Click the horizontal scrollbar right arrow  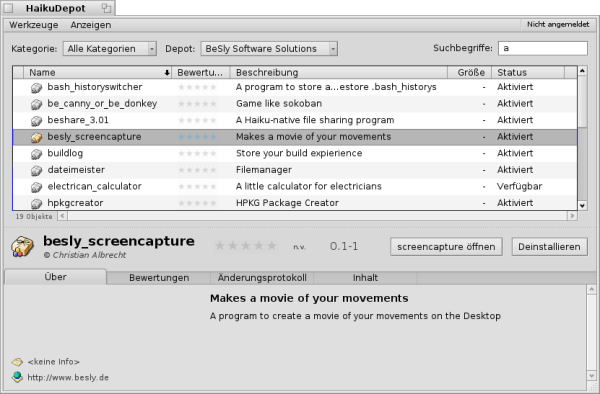572,216
